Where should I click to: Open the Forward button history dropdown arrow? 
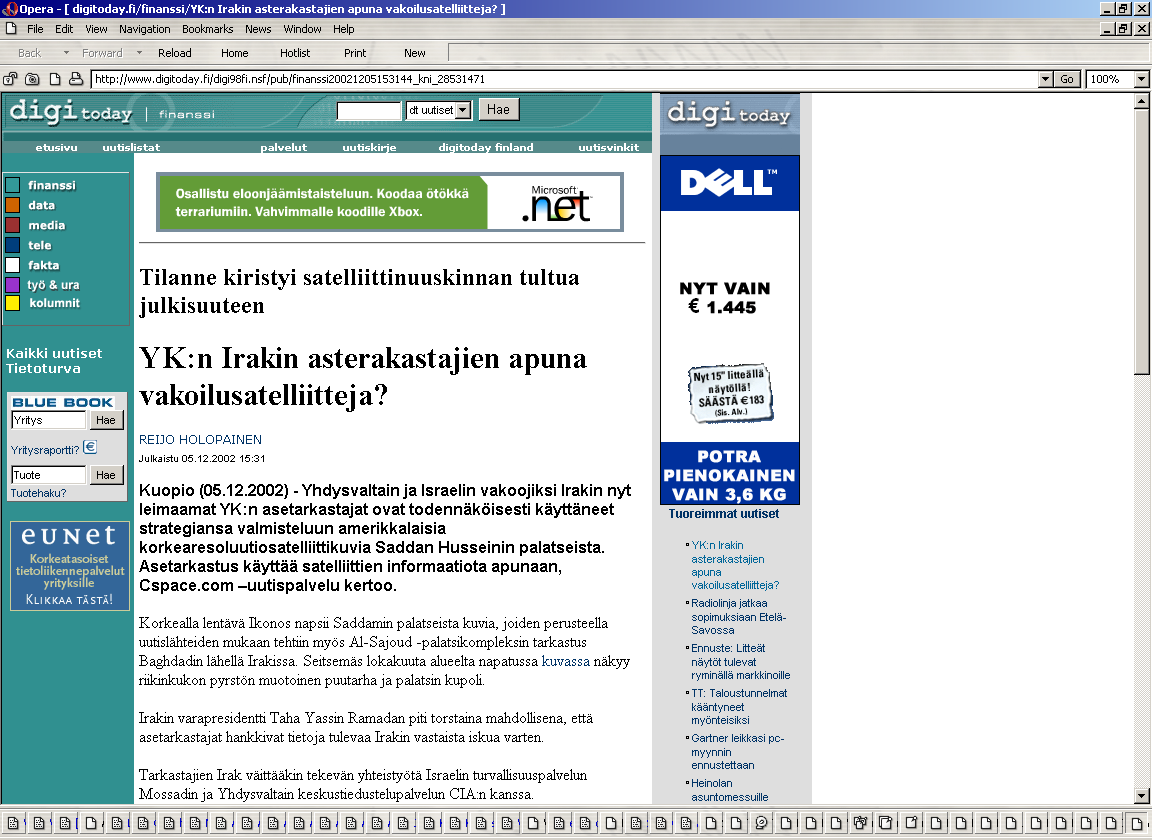coord(139,53)
